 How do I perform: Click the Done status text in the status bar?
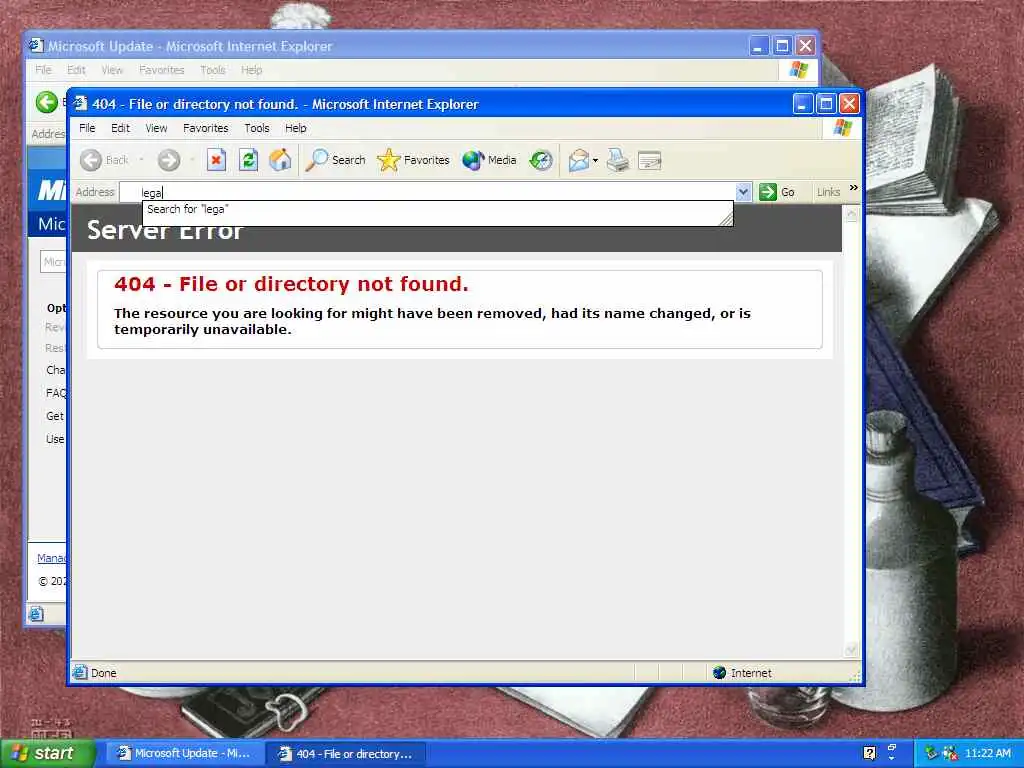pyautogui.click(x=103, y=673)
